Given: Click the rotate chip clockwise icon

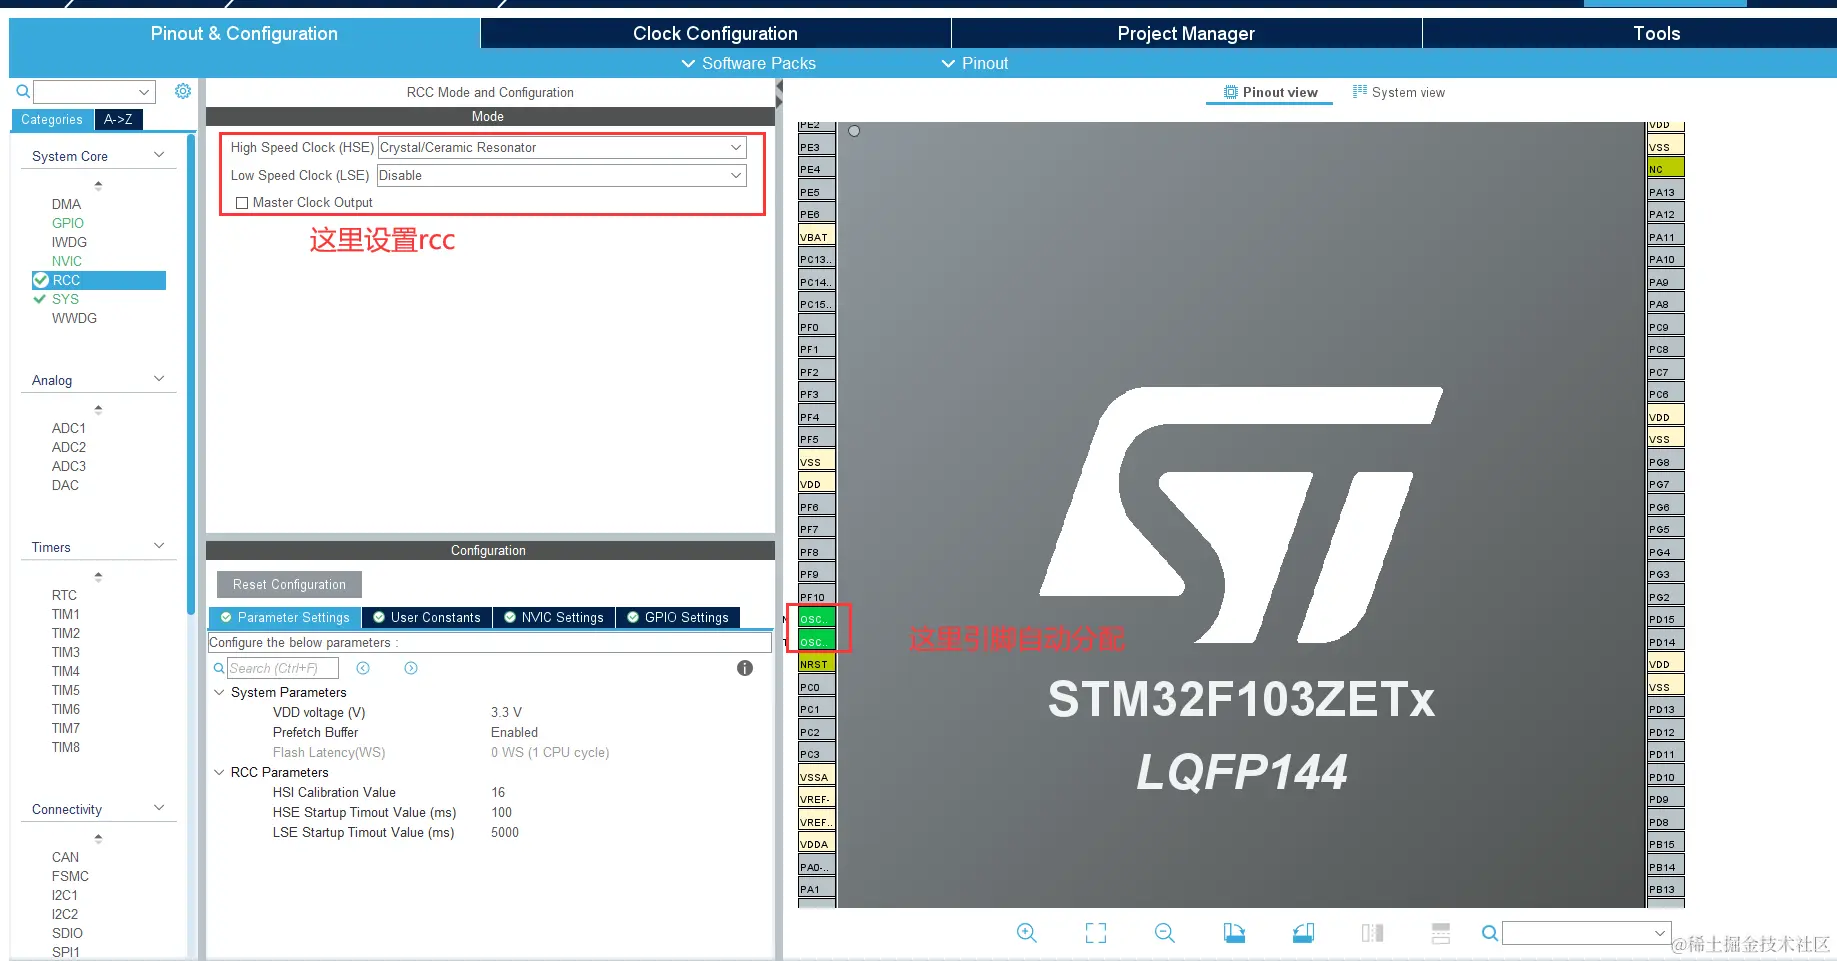Looking at the screenshot, I should [x=1234, y=933].
